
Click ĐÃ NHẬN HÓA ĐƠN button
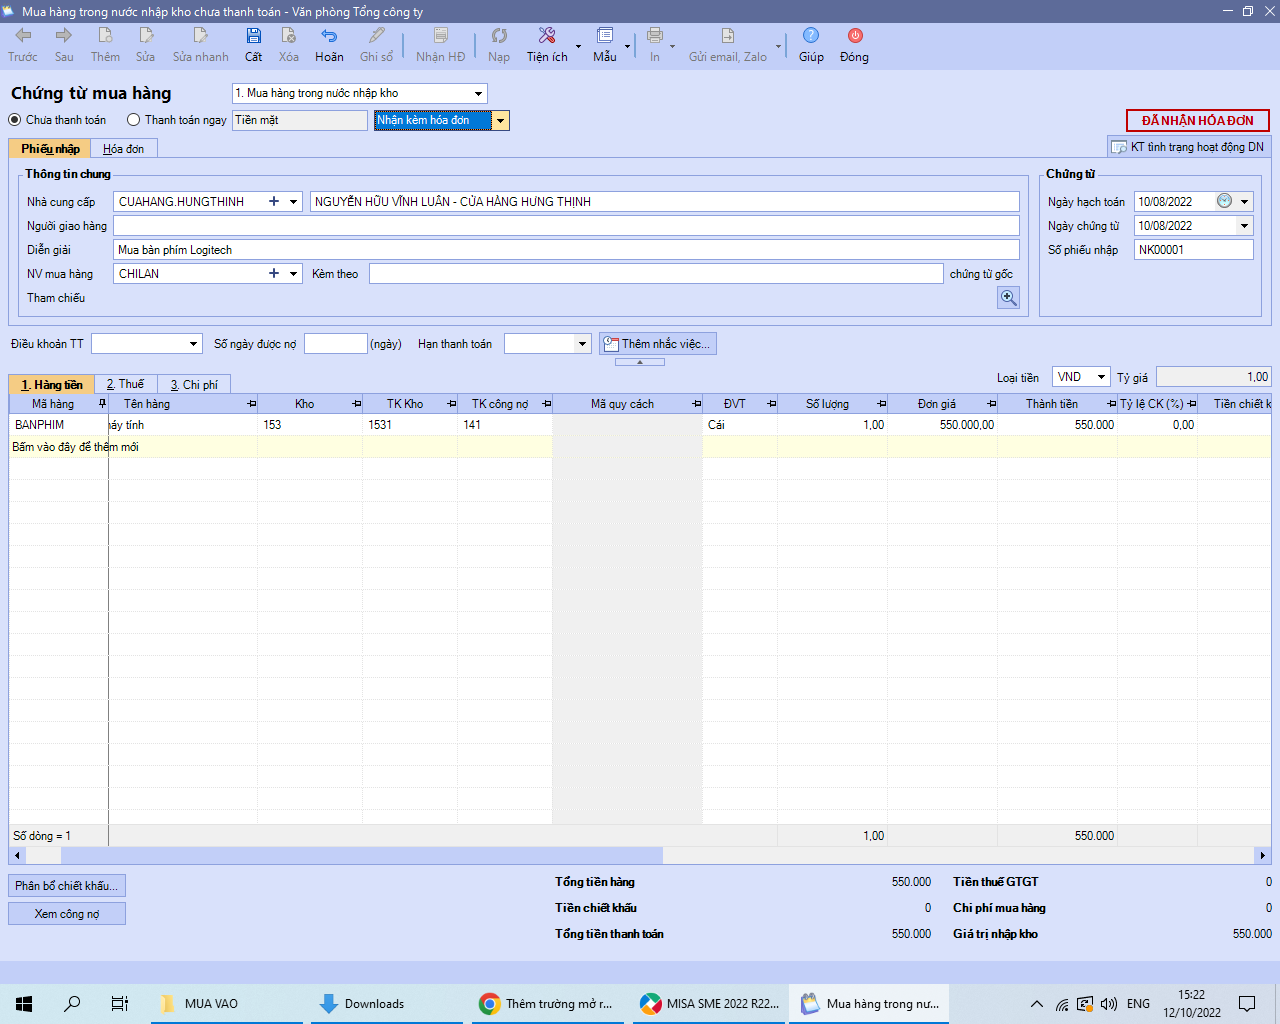coord(1198,121)
